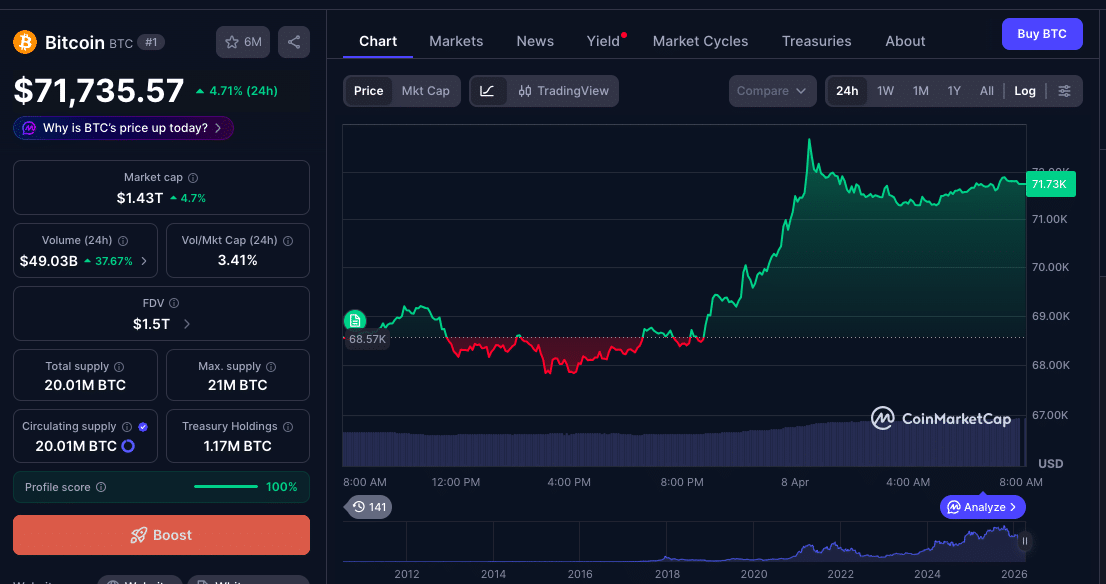Viewport: 1106px width, 584px height.
Task: Switch to the Markets tab
Action: (x=456, y=41)
